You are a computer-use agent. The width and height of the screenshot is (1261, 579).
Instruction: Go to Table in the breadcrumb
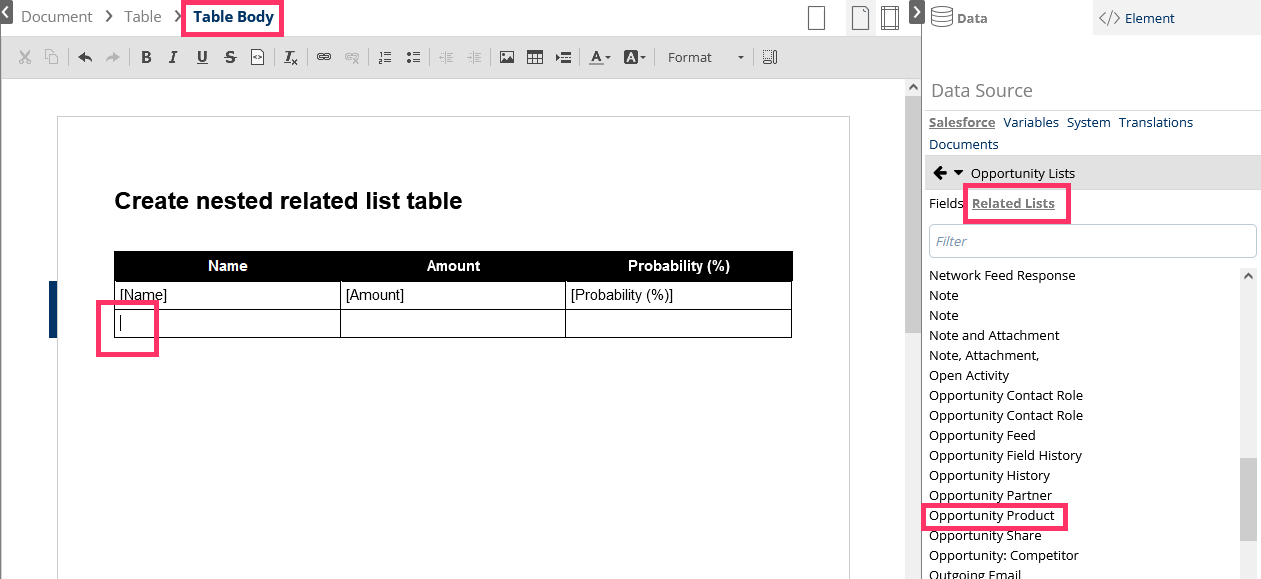click(142, 17)
